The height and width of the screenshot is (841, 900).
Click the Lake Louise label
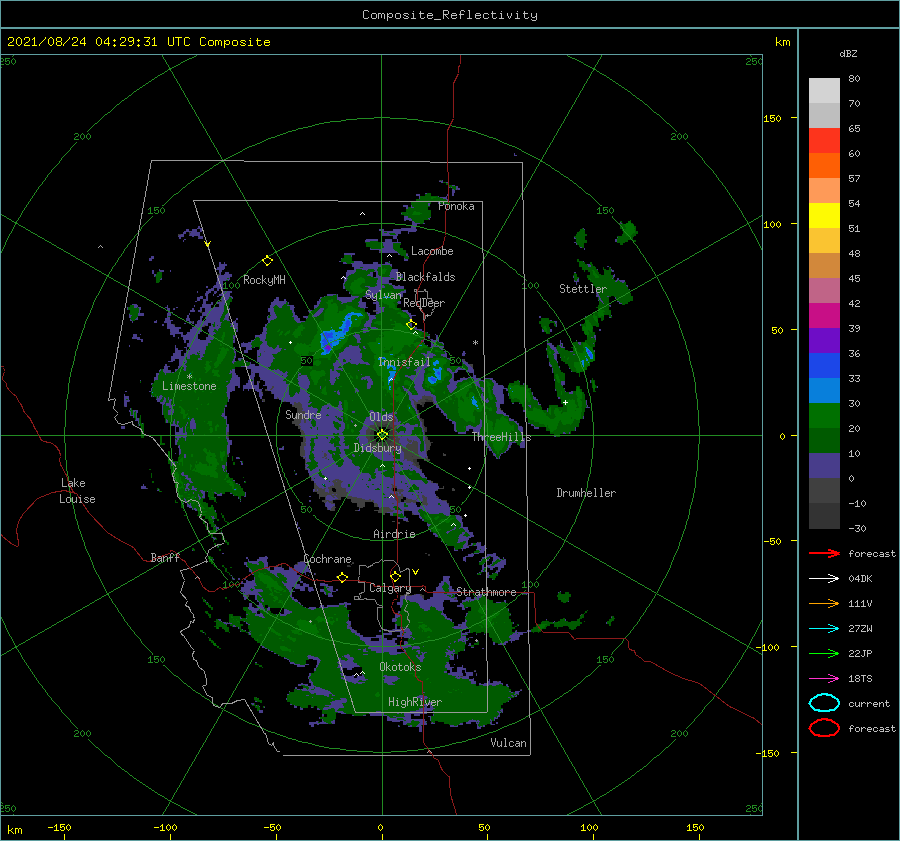(77, 491)
